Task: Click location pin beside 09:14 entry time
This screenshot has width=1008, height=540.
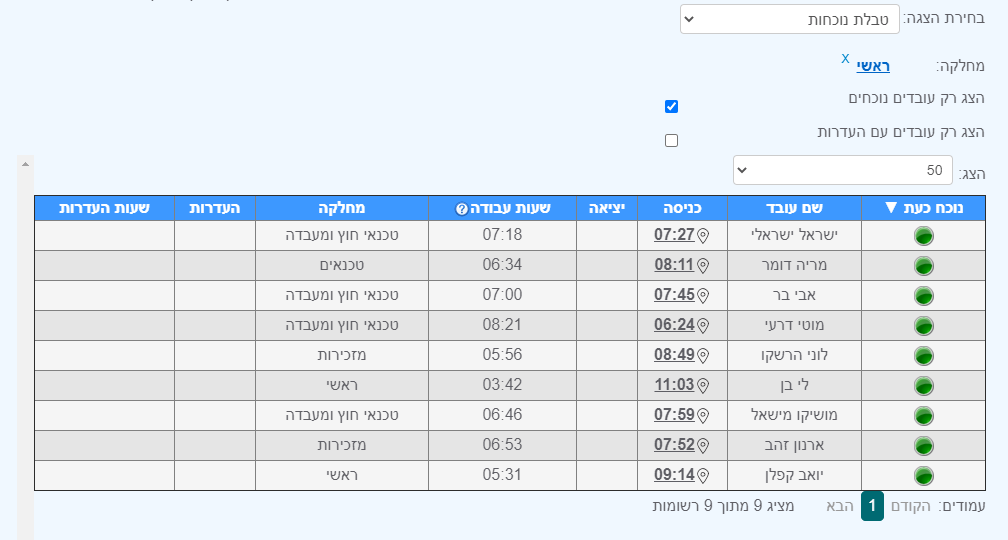Action: click(x=703, y=476)
